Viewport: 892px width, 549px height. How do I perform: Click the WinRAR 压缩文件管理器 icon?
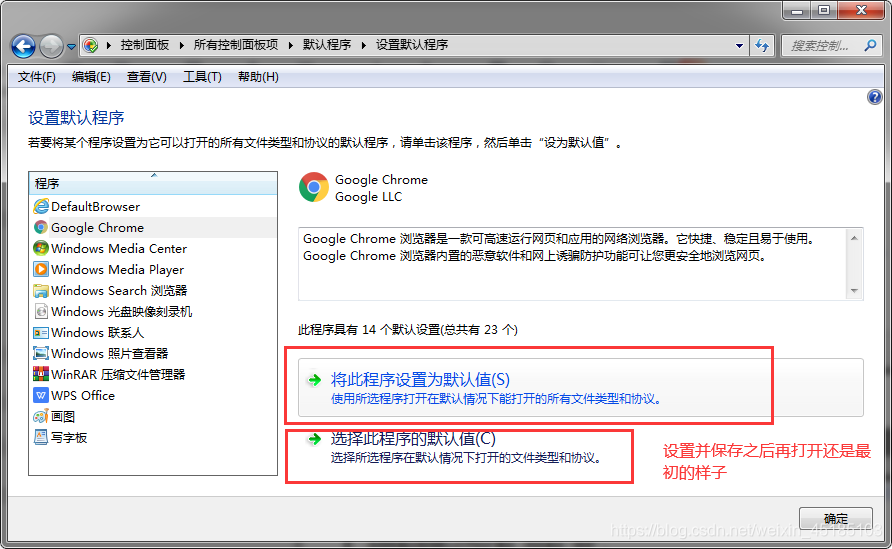tap(41, 374)
